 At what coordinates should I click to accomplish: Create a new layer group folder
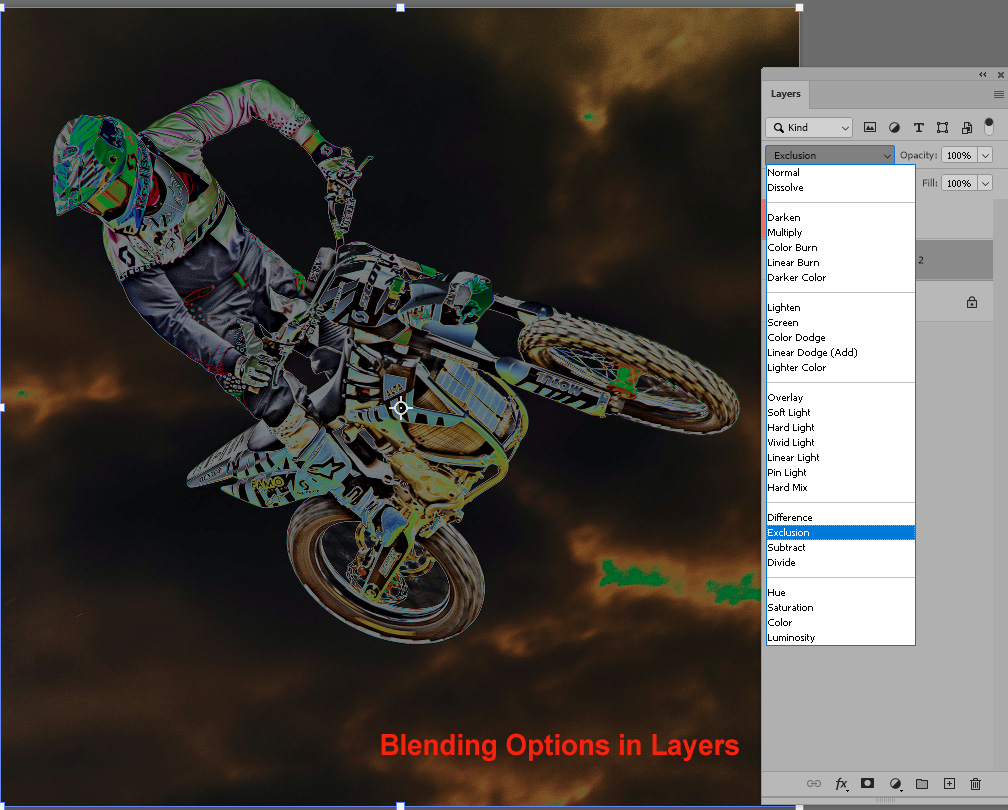click(922, 784)
